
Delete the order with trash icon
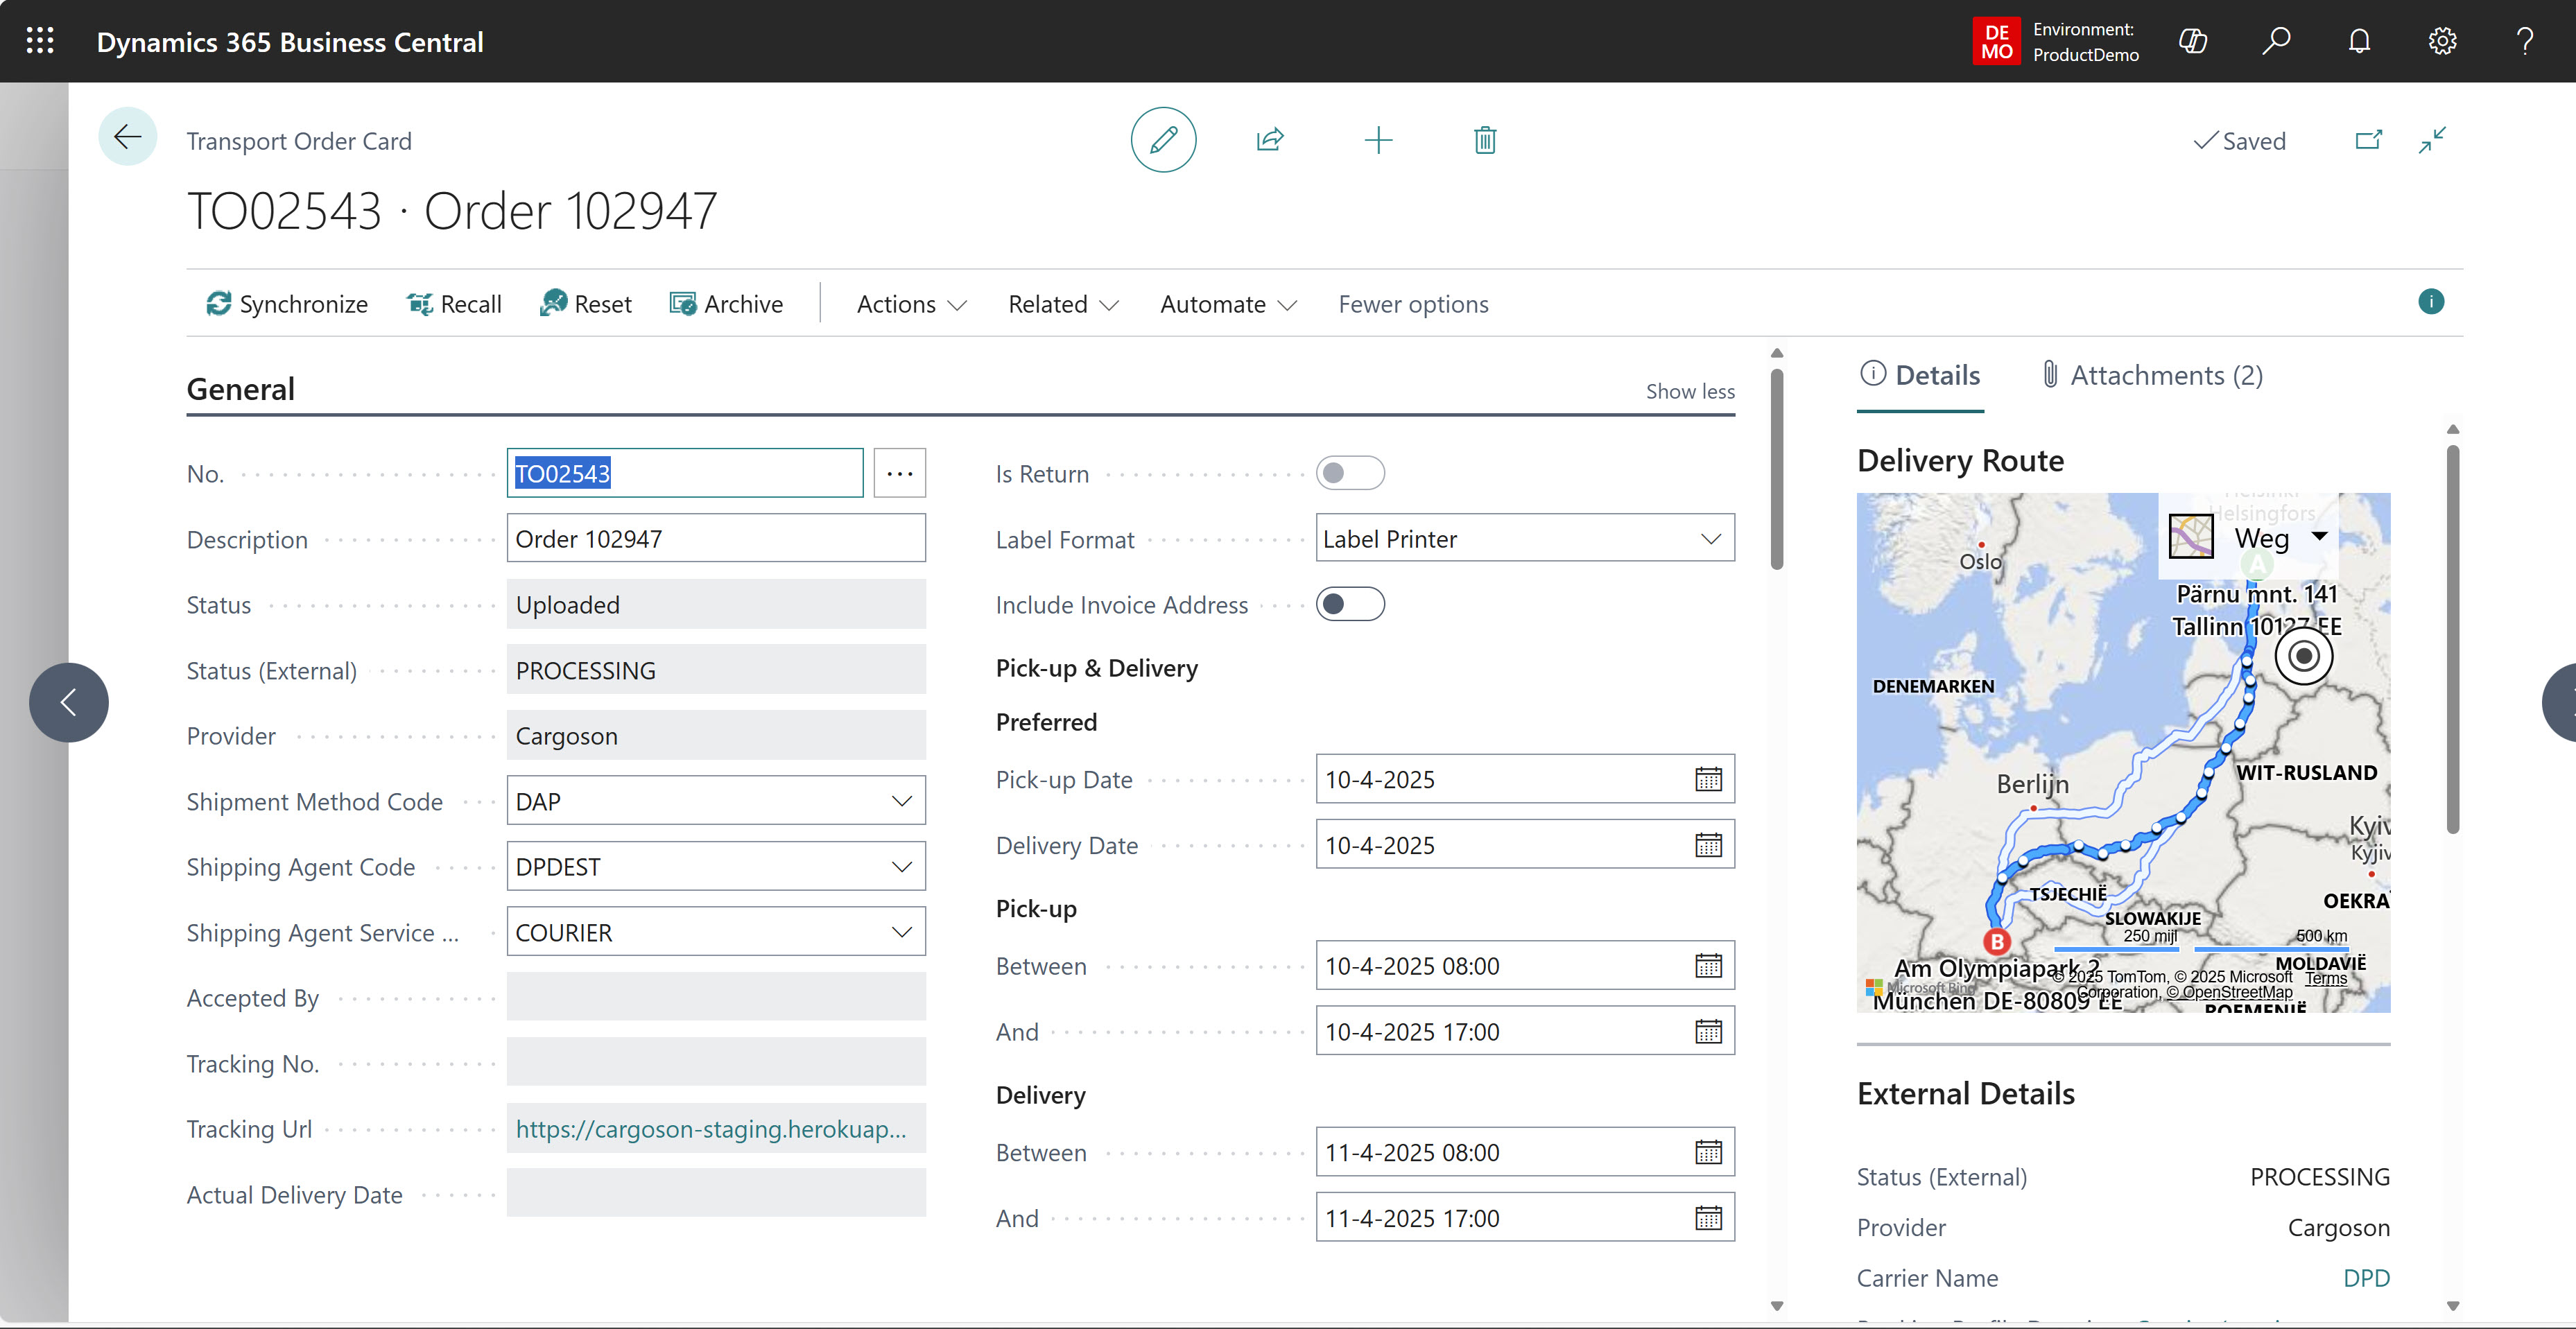point(1485,140)
